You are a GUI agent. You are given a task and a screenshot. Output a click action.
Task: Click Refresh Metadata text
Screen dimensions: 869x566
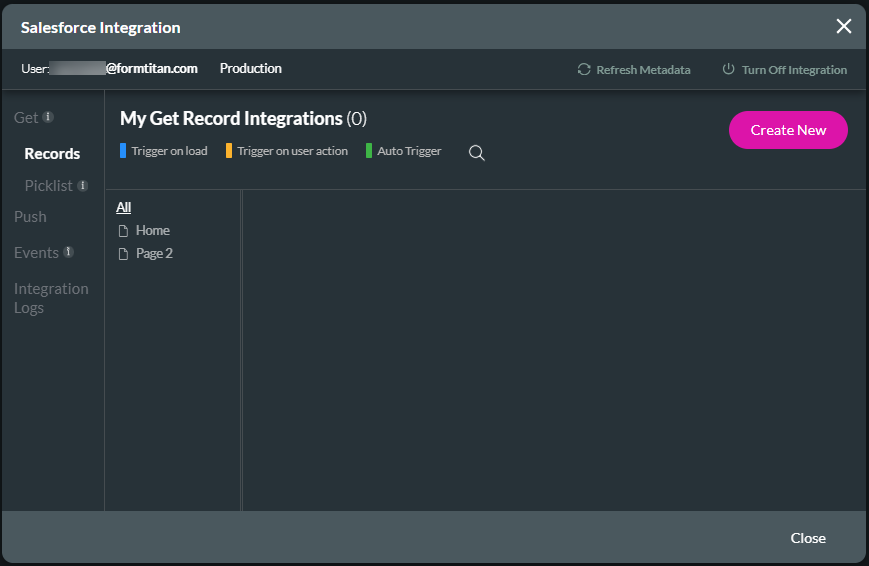[643, 70]
